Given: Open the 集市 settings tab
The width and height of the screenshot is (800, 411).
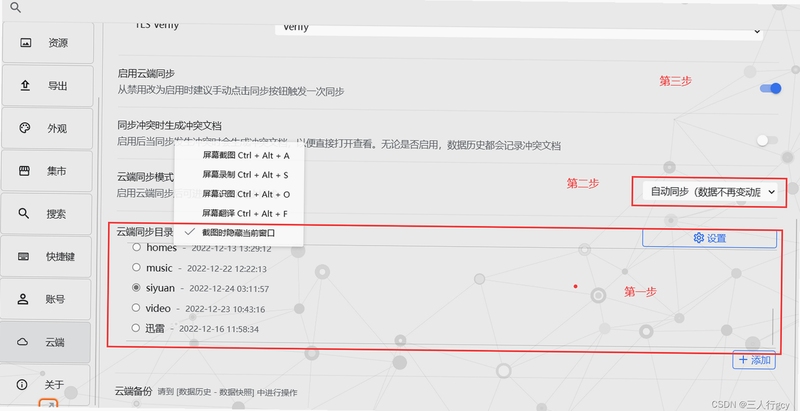Looking at the screenshot, I should 47,171.
